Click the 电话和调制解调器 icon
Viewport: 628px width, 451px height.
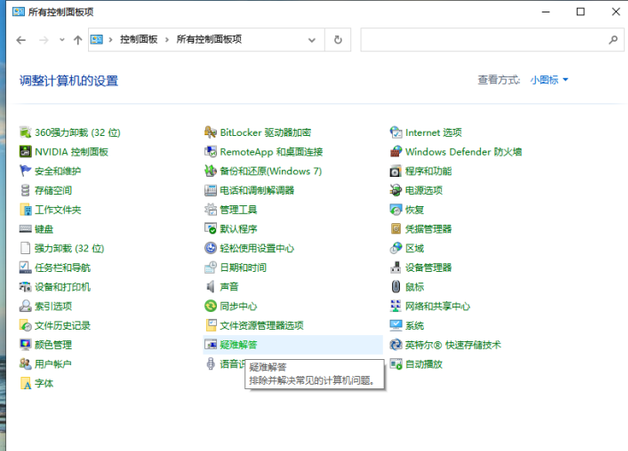point(211,190)
